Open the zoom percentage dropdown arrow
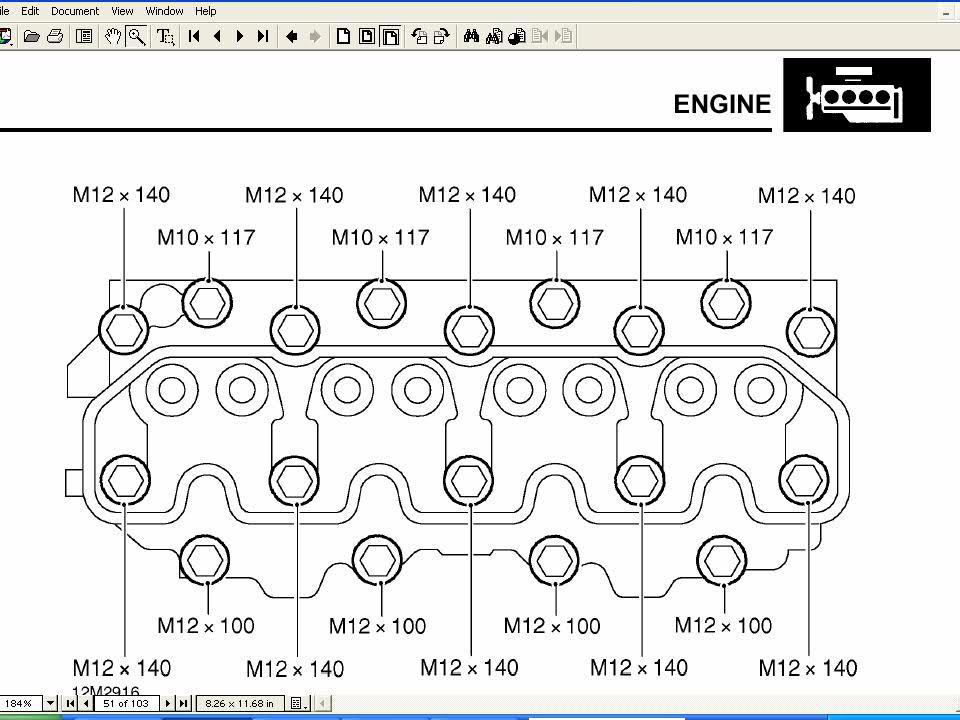The width and height of the screenshot is (960, 720). coord(50,704)
